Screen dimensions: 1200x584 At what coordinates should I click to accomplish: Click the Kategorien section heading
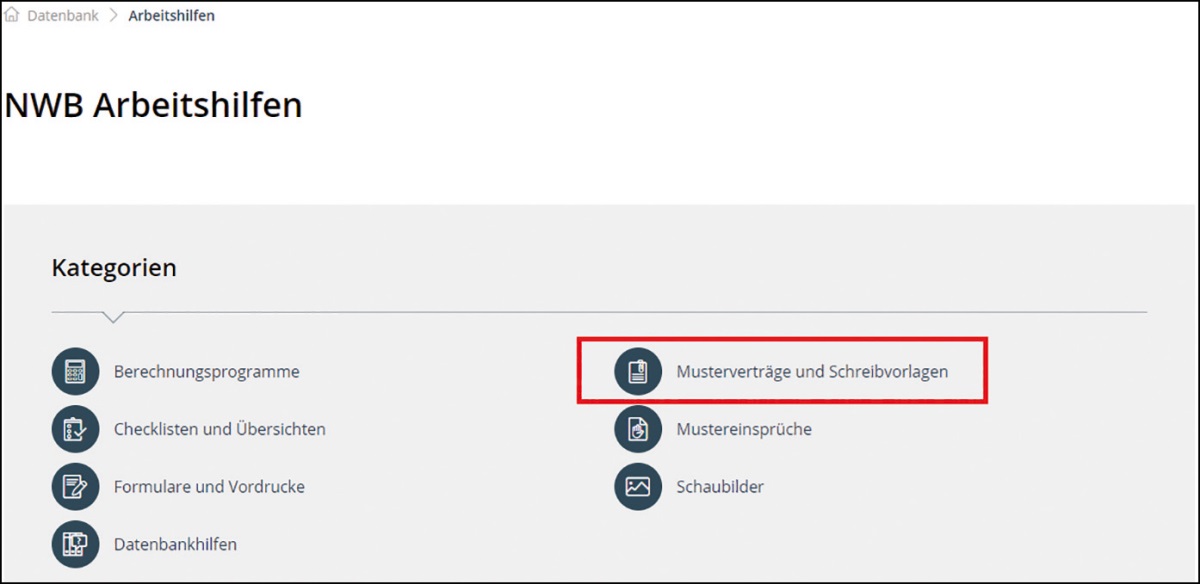(114, 268)
